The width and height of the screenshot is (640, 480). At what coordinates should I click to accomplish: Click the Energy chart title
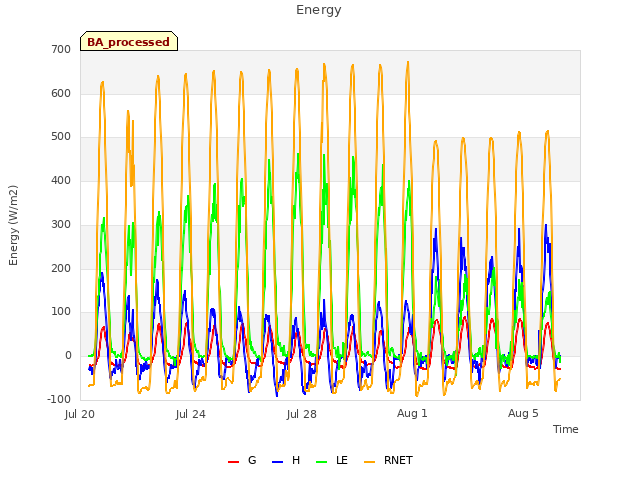coord(318,10)
